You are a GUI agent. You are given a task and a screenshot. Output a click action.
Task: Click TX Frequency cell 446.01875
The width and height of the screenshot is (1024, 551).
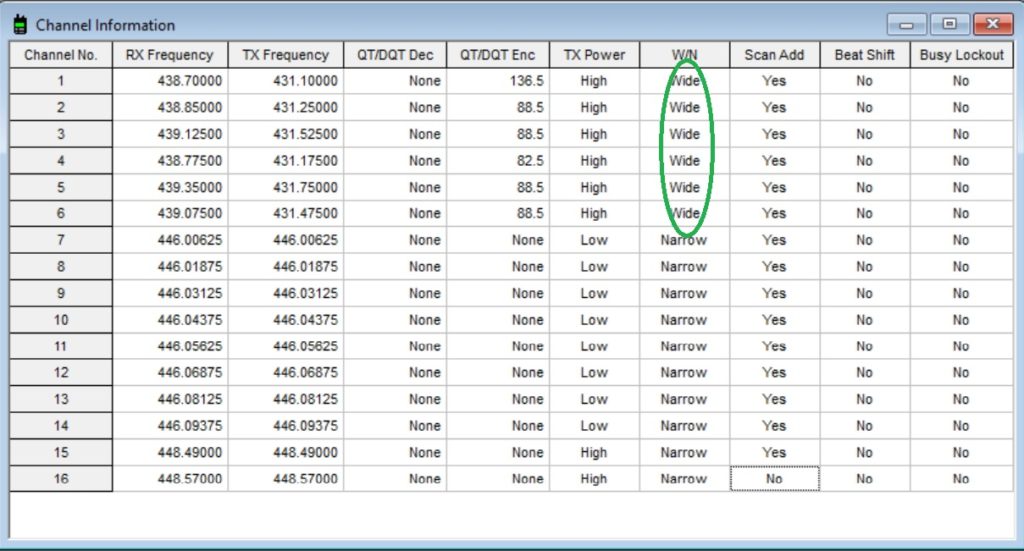click(286, 266)
